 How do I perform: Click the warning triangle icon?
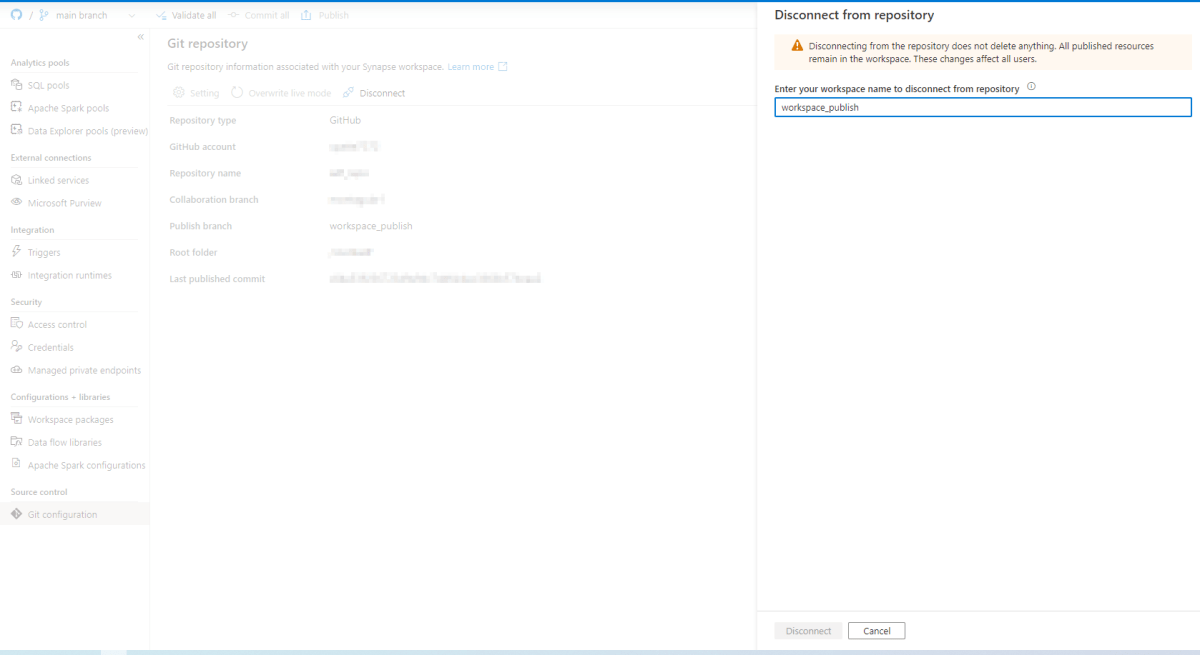797,46
